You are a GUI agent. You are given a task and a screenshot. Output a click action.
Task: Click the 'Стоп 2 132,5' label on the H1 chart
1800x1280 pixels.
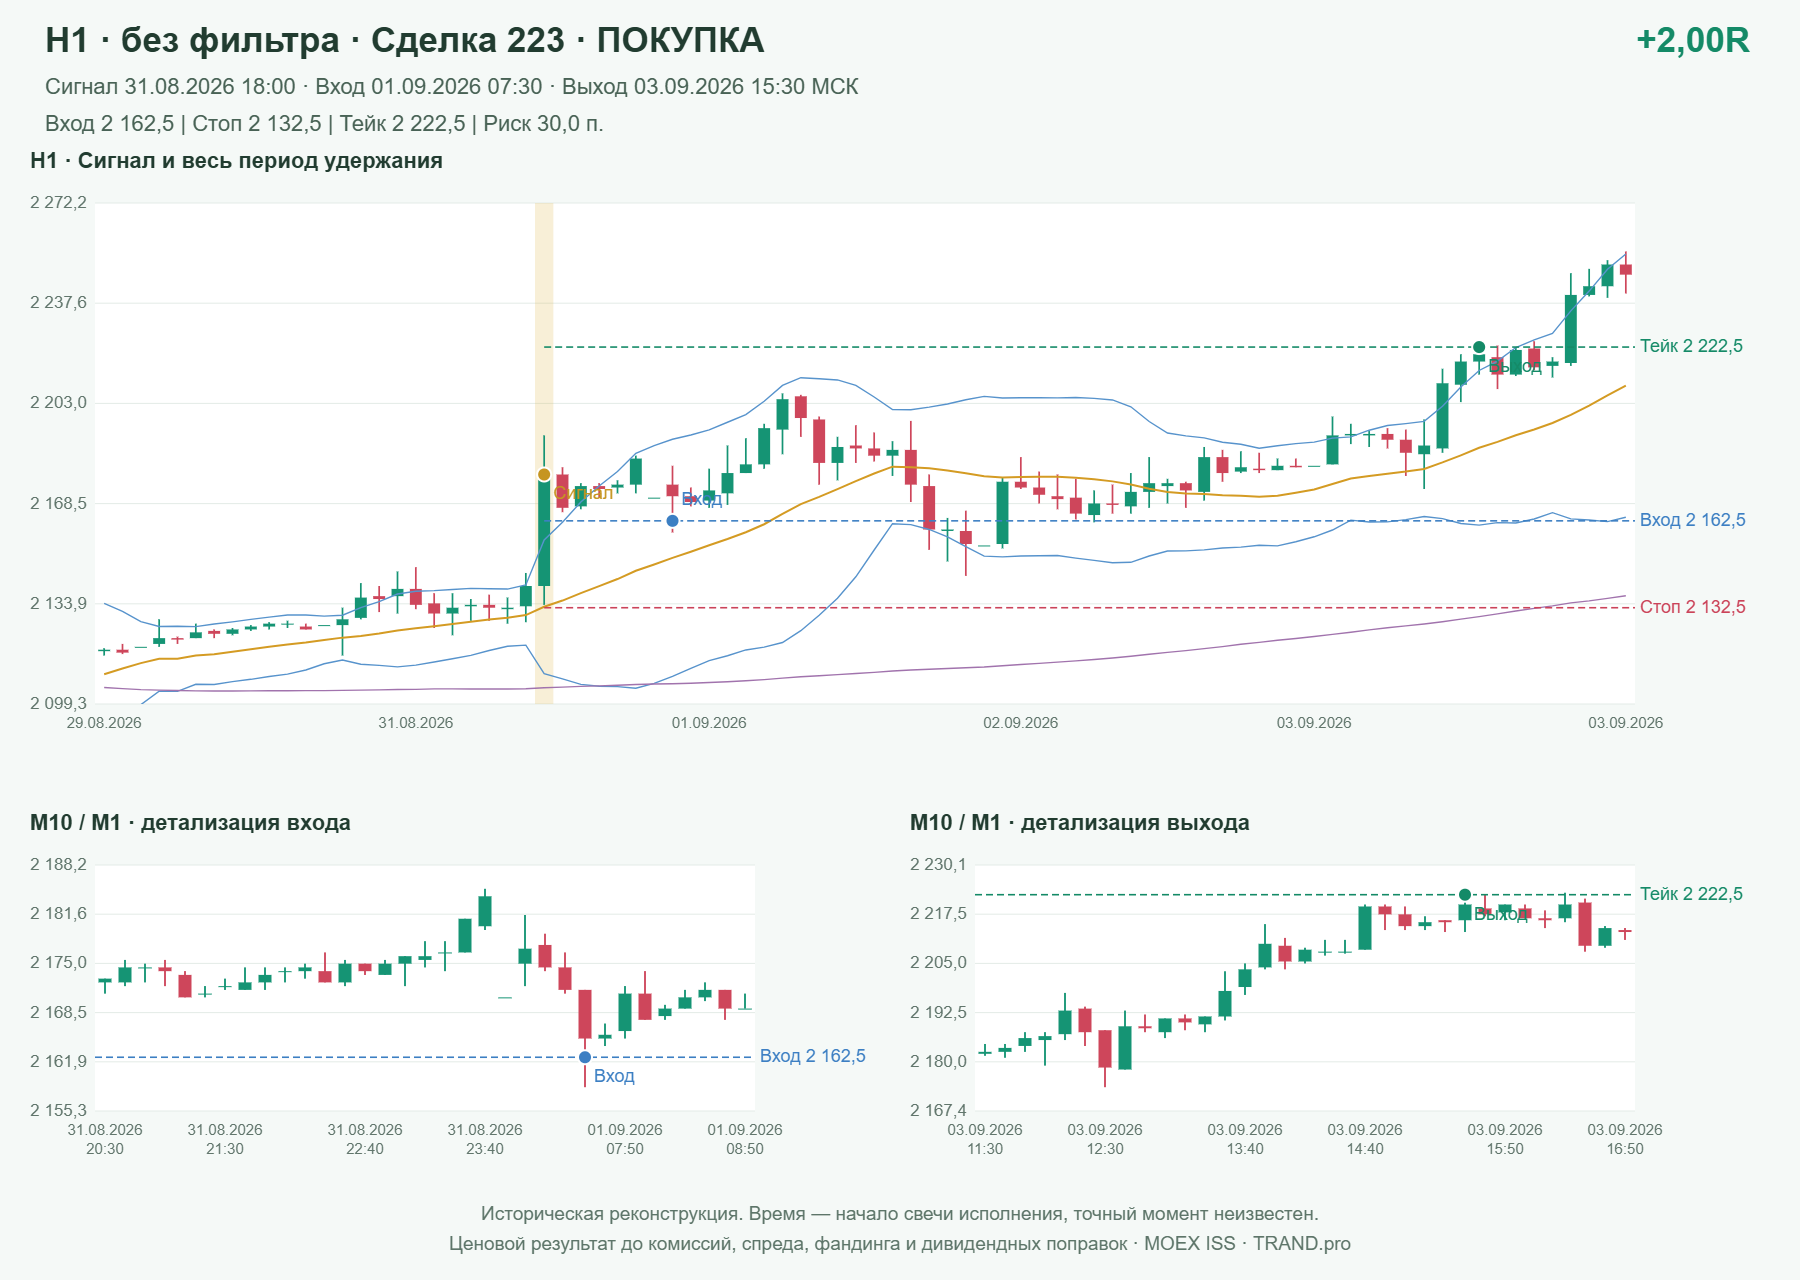(x=1692, y=607)
